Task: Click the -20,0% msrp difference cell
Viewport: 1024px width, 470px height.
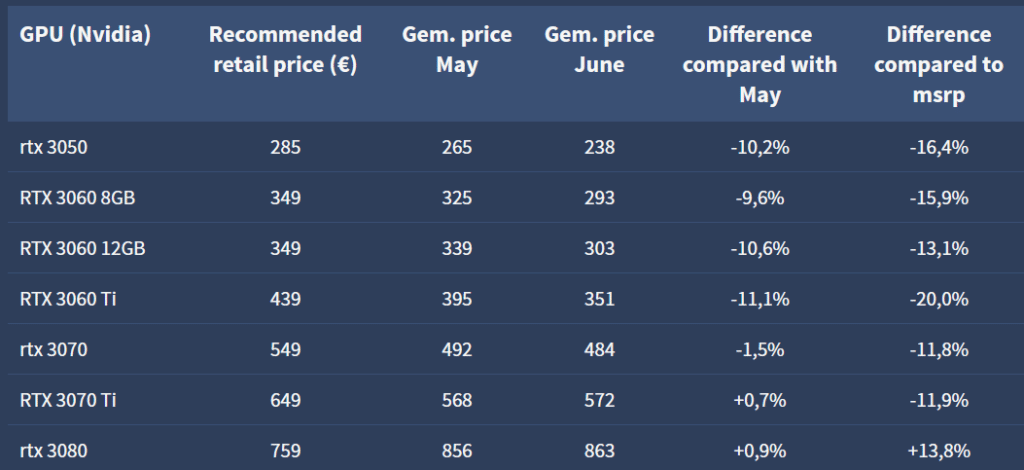Action: [939, 299]
